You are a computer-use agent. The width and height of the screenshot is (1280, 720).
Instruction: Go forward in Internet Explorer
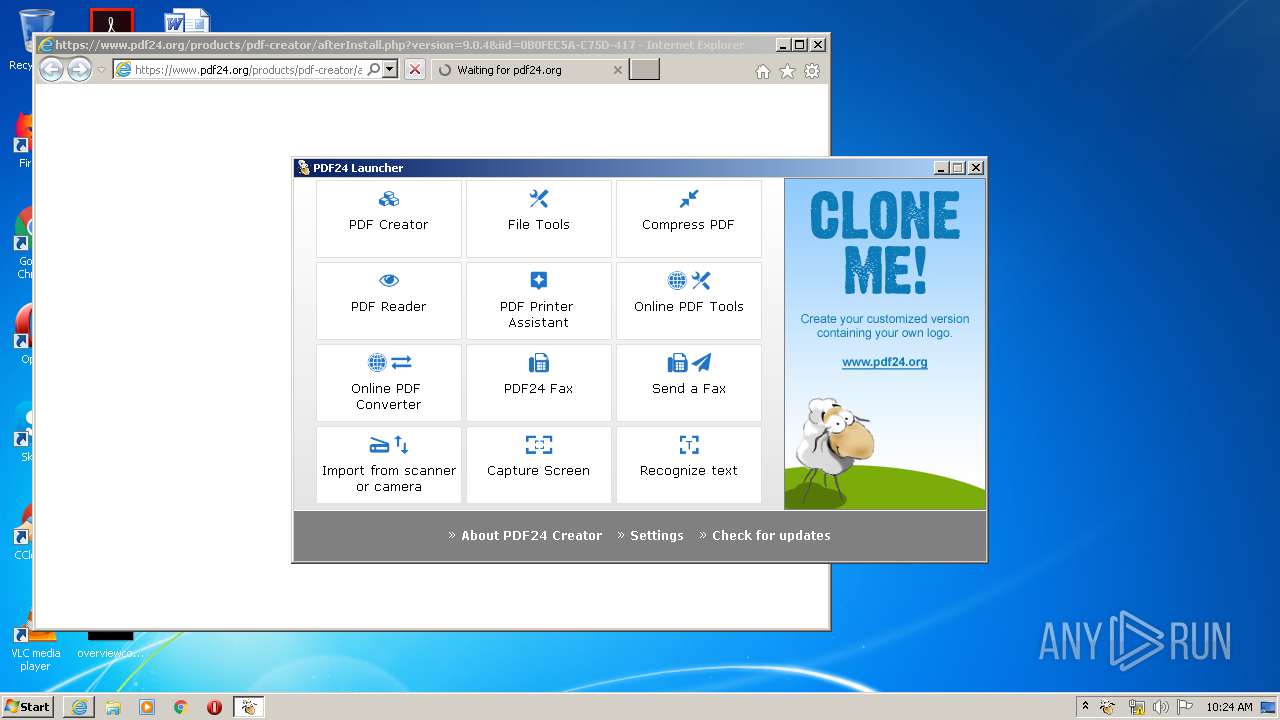[79, 69]
